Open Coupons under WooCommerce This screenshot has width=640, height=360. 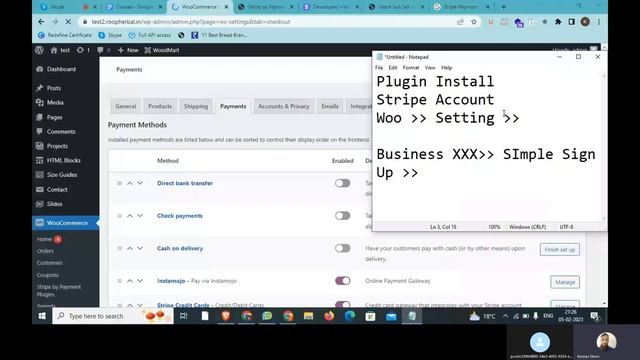point(48,275)
